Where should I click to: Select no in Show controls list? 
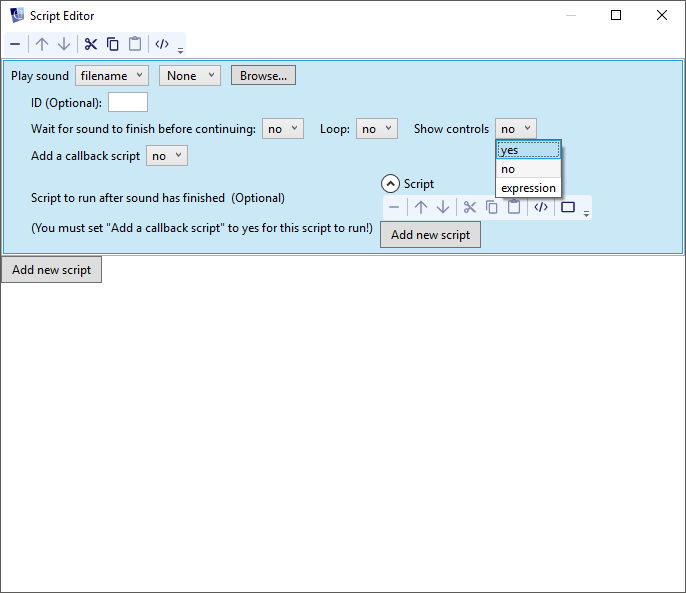528,169
